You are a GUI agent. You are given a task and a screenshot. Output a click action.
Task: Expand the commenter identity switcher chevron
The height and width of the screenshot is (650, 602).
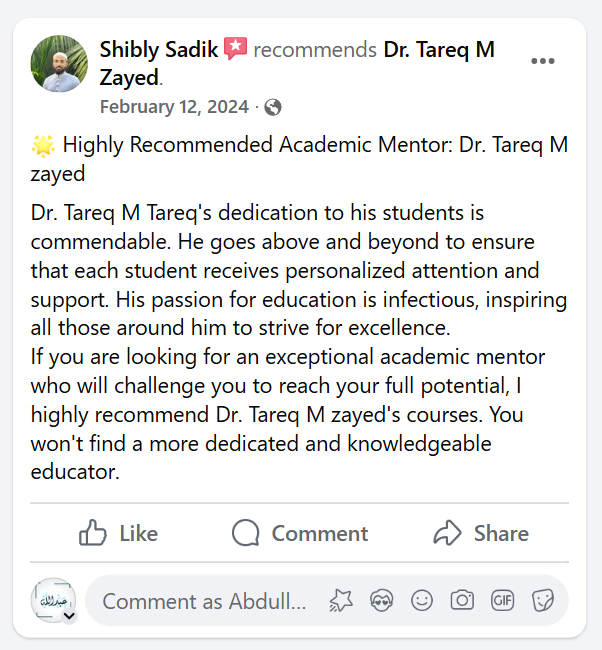(68, 616)
